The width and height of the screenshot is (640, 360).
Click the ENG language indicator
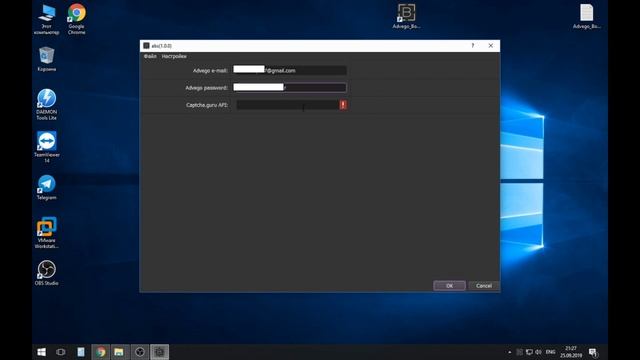tap(550, 352)
